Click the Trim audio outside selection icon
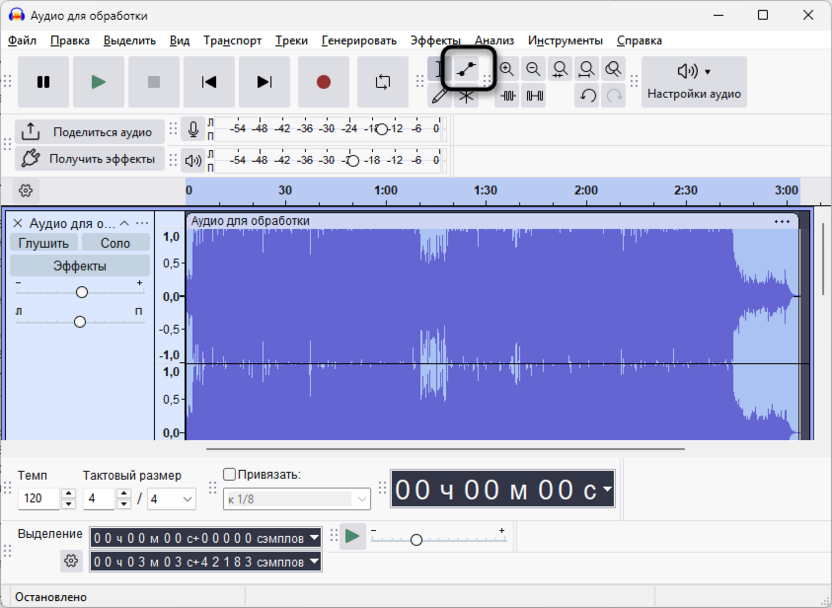 (x=507, y=96)
